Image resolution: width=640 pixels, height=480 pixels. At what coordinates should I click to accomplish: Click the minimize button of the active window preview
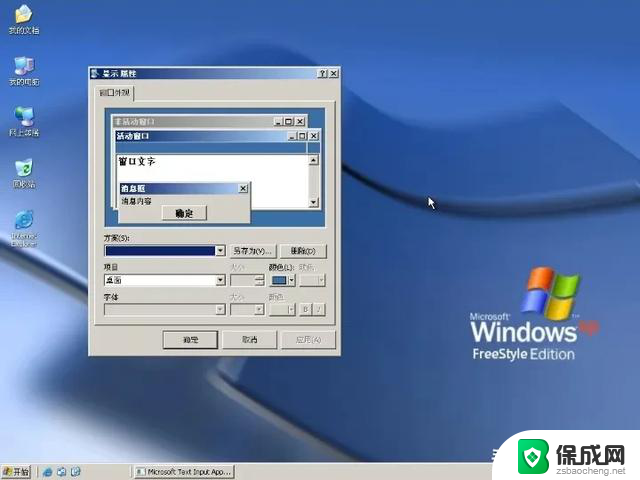click(291, 136)
